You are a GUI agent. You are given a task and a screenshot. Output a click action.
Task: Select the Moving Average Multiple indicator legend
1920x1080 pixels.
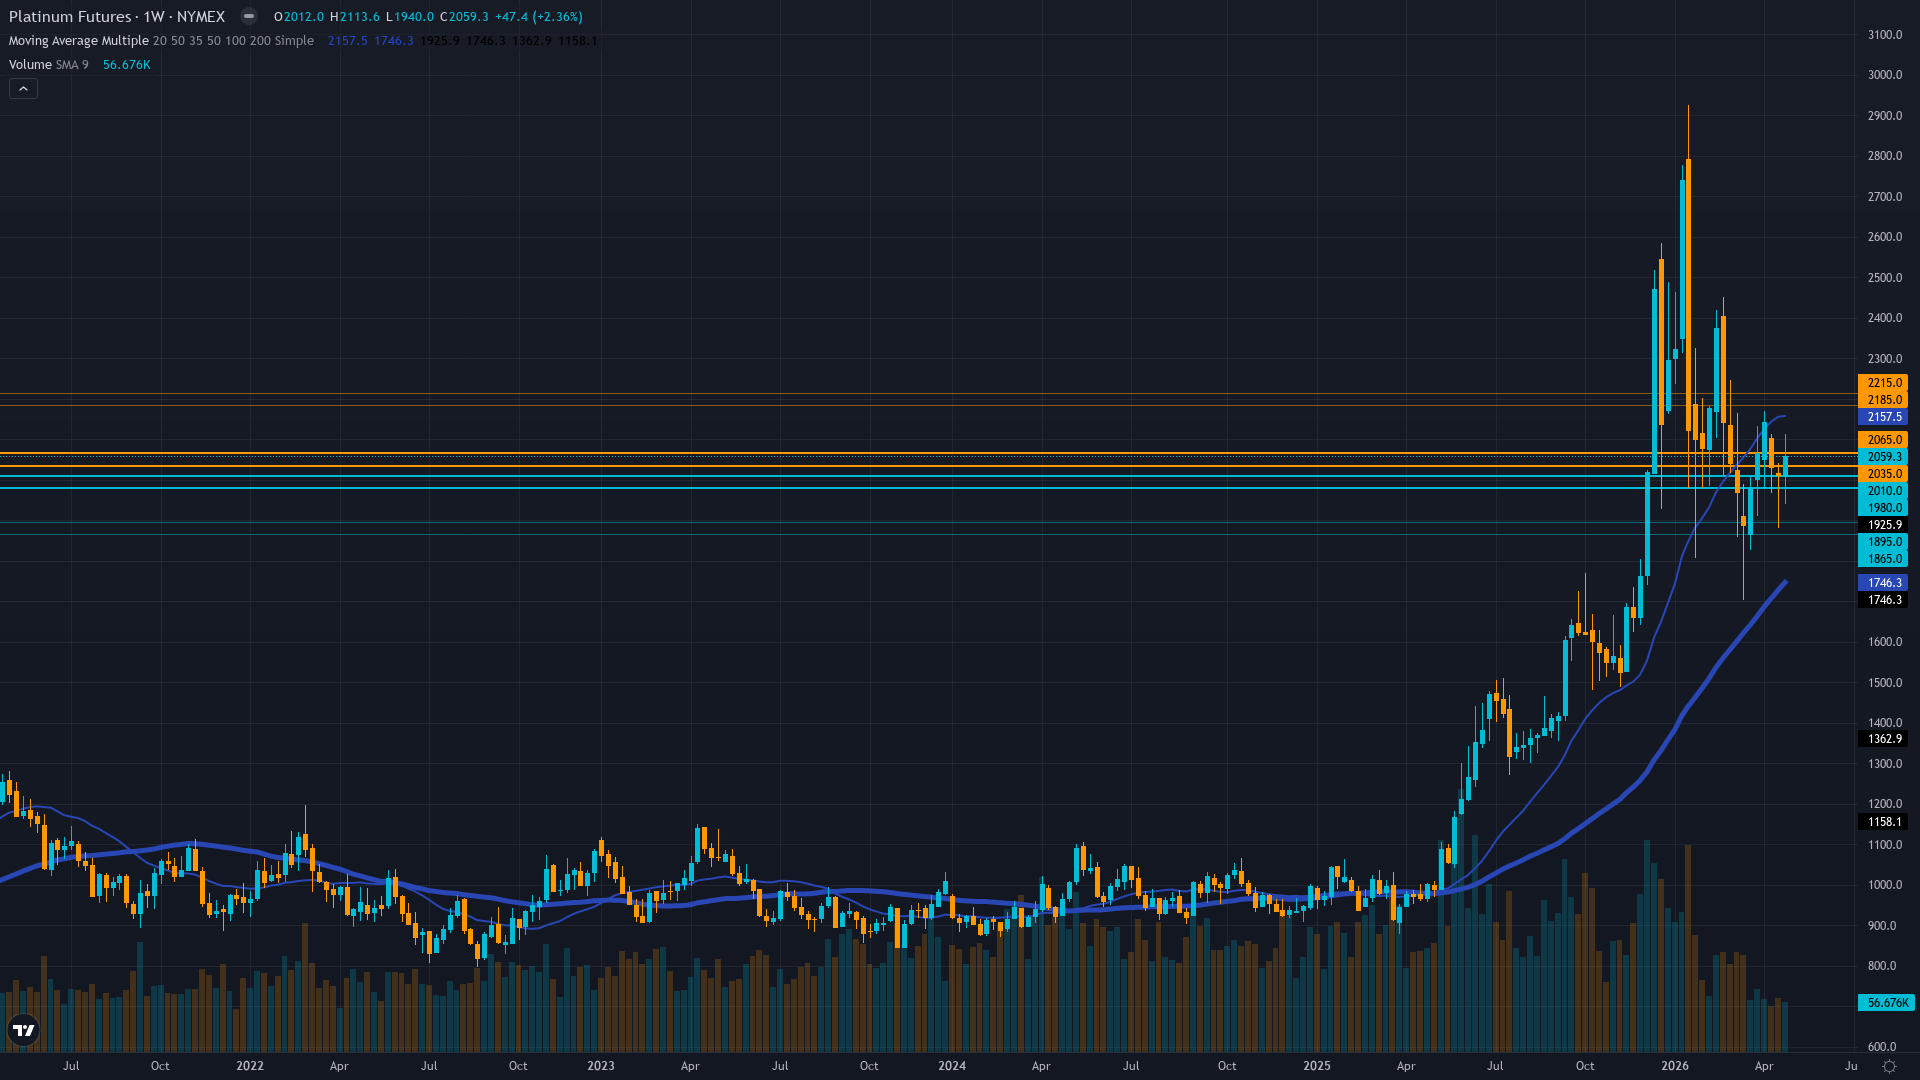click(161, 41)
